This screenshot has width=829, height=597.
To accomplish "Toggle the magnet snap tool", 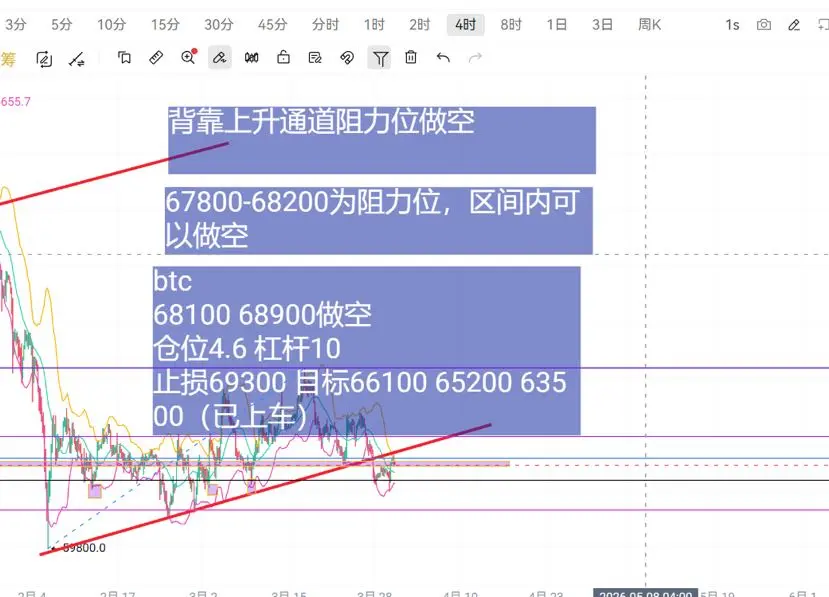I will (347, 58).
